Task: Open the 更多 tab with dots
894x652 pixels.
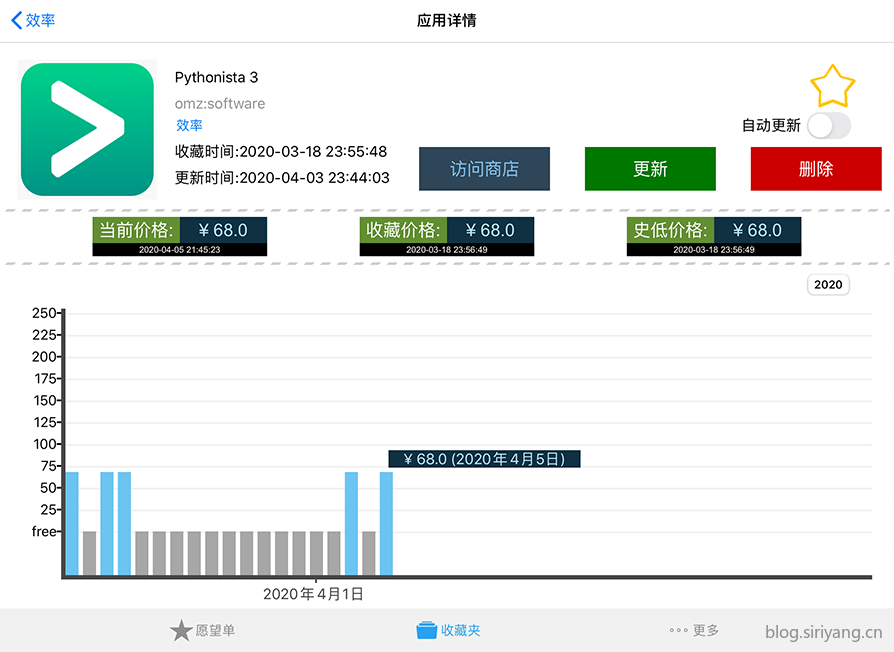Action: tap(694, 630)
